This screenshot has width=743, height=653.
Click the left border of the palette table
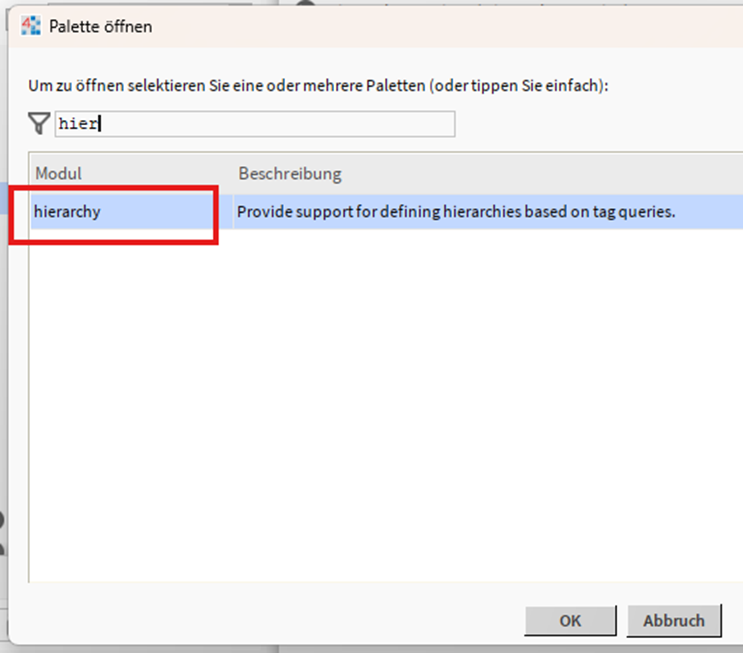29,367
